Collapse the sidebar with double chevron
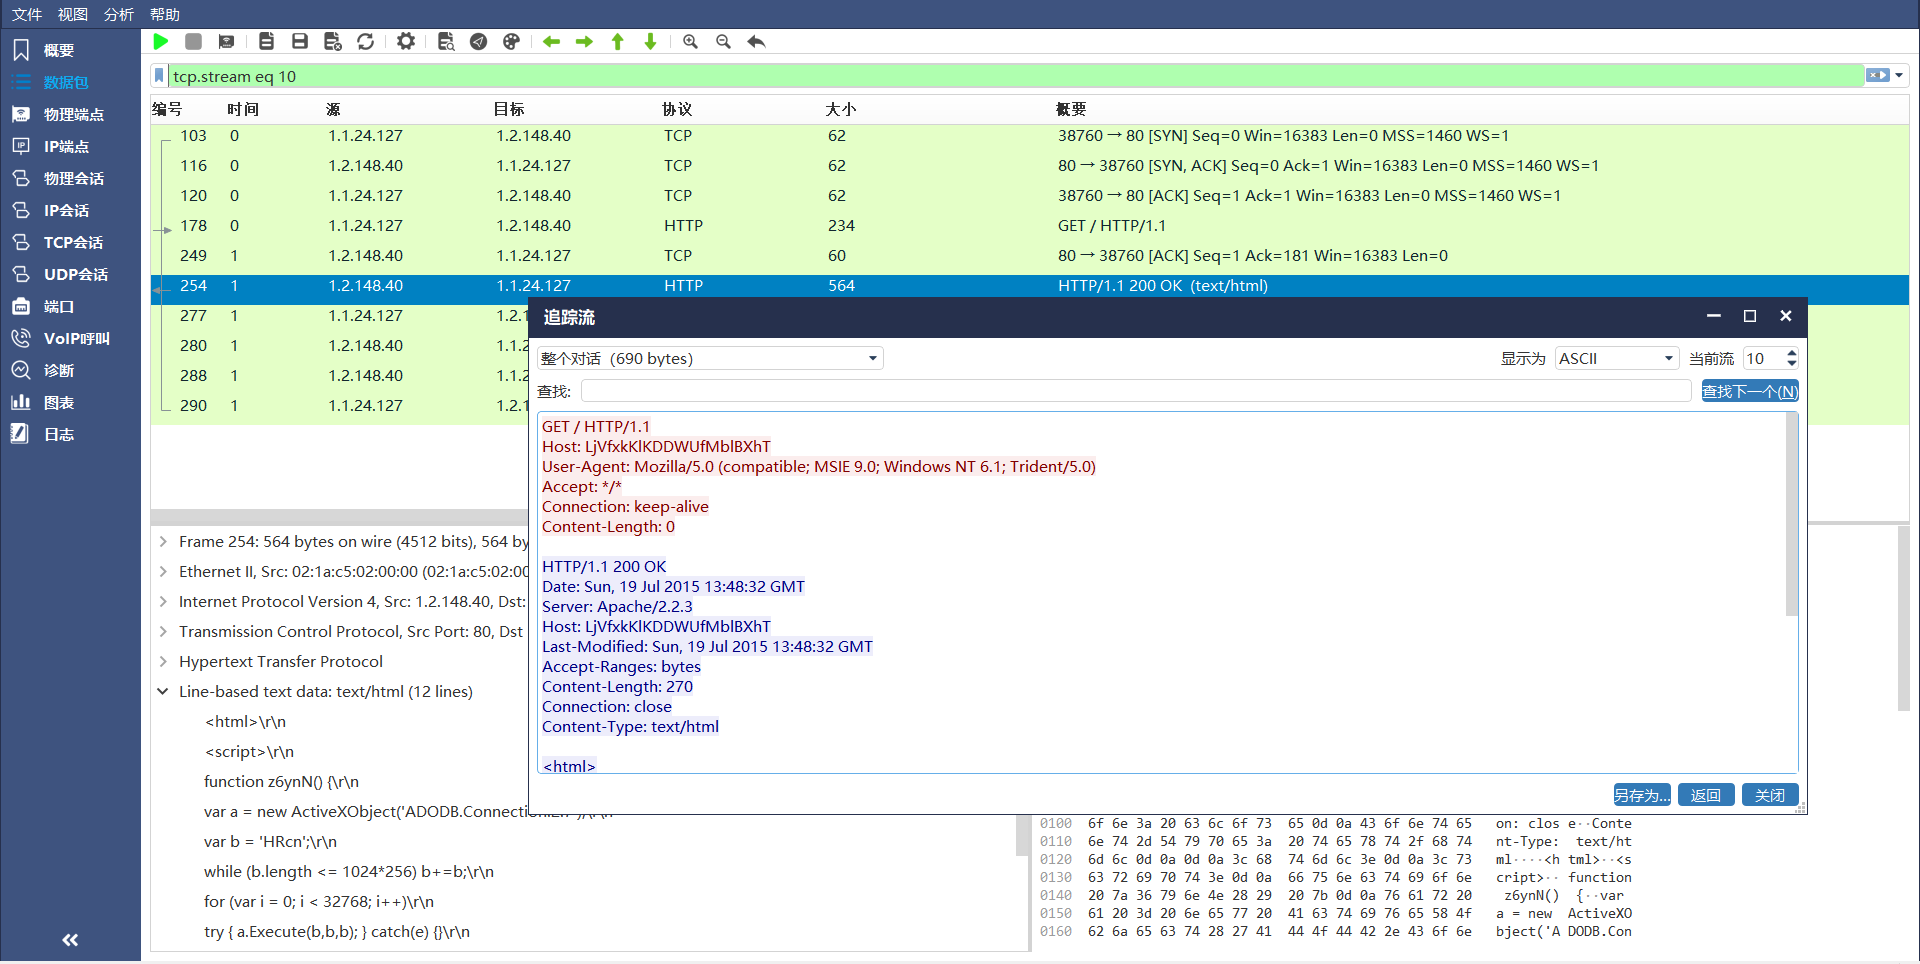 coord(70,940)
